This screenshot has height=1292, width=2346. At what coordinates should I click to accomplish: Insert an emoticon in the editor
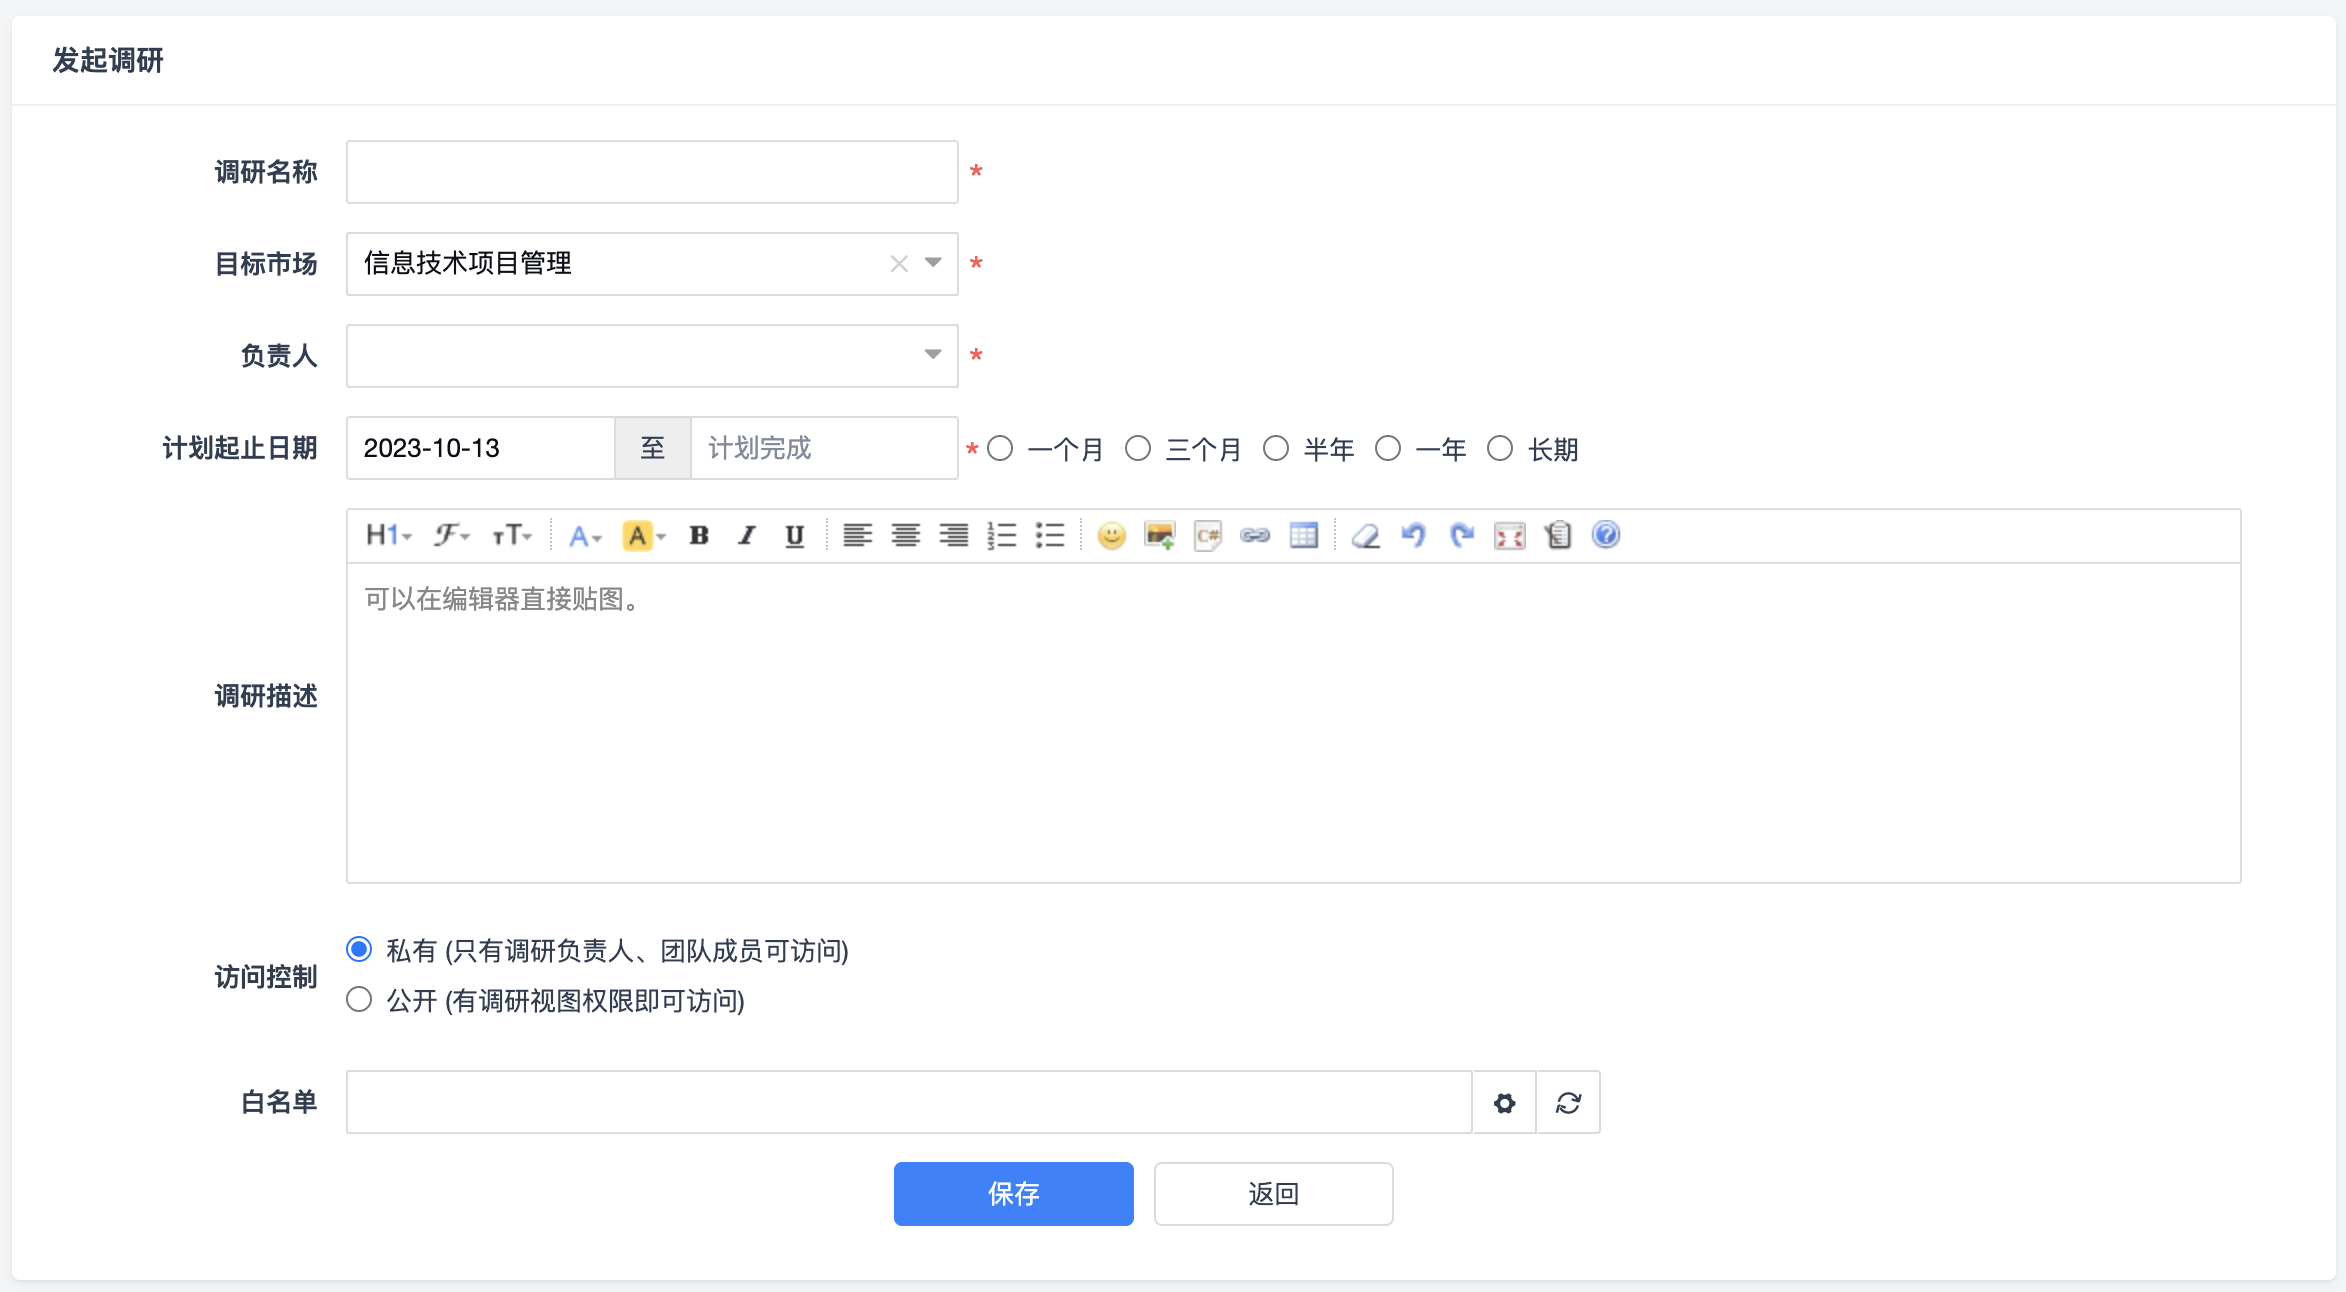point(1111,536)
